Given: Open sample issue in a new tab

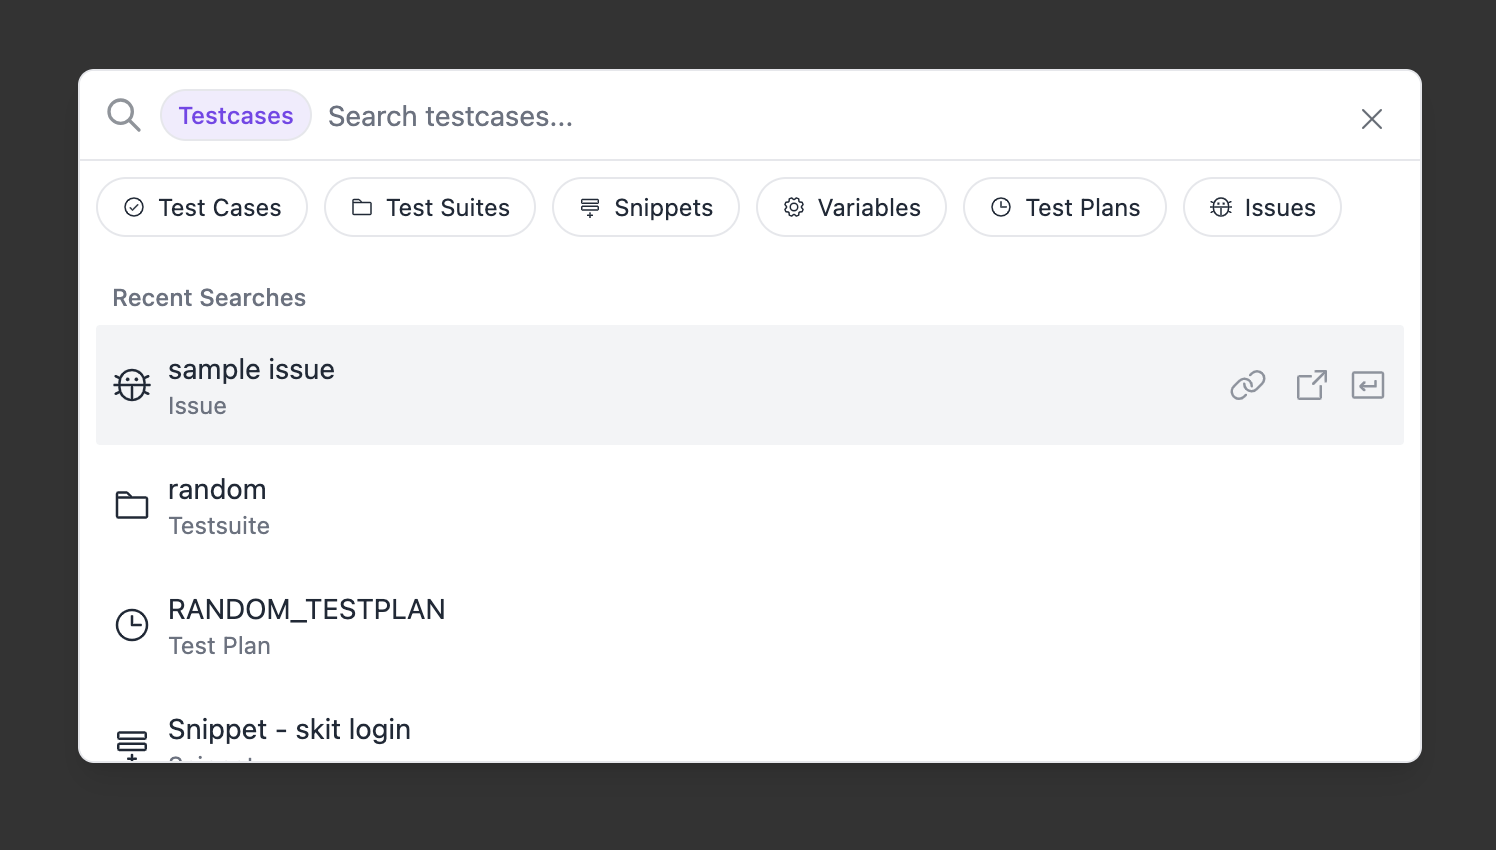Looking at the screenshot, I should (x=1311, y=384).
